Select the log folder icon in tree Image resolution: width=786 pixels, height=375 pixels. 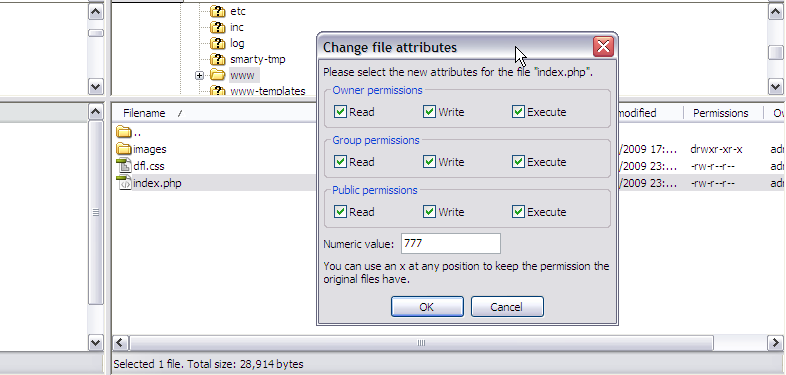click(218, 43)
